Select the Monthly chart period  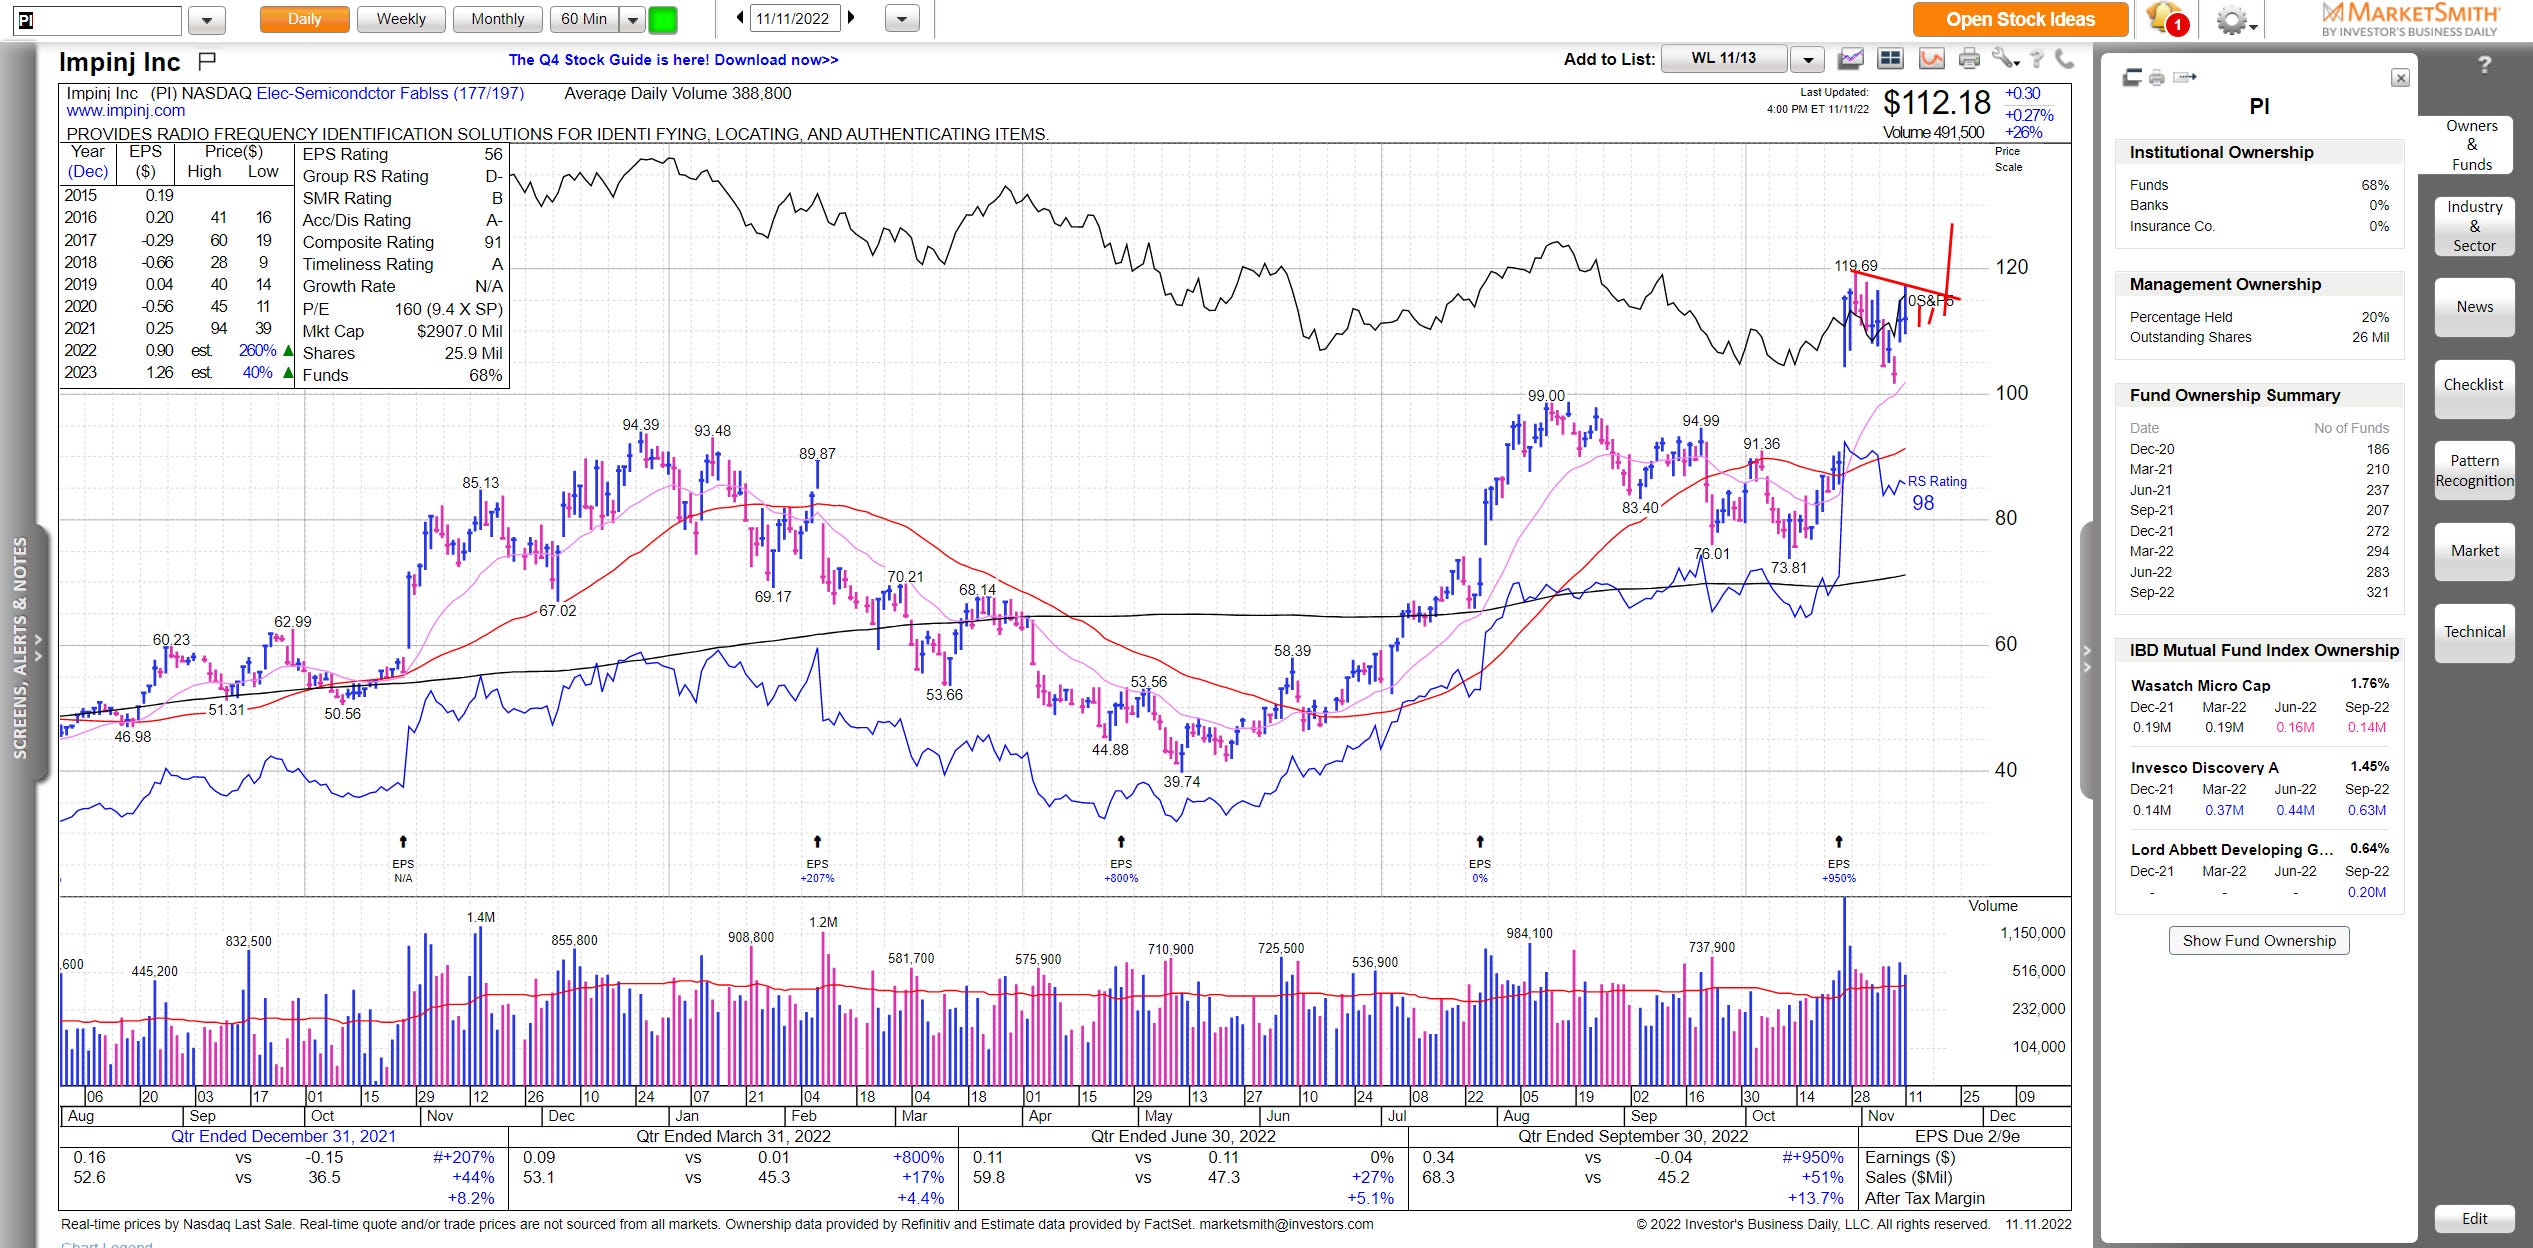497,19
